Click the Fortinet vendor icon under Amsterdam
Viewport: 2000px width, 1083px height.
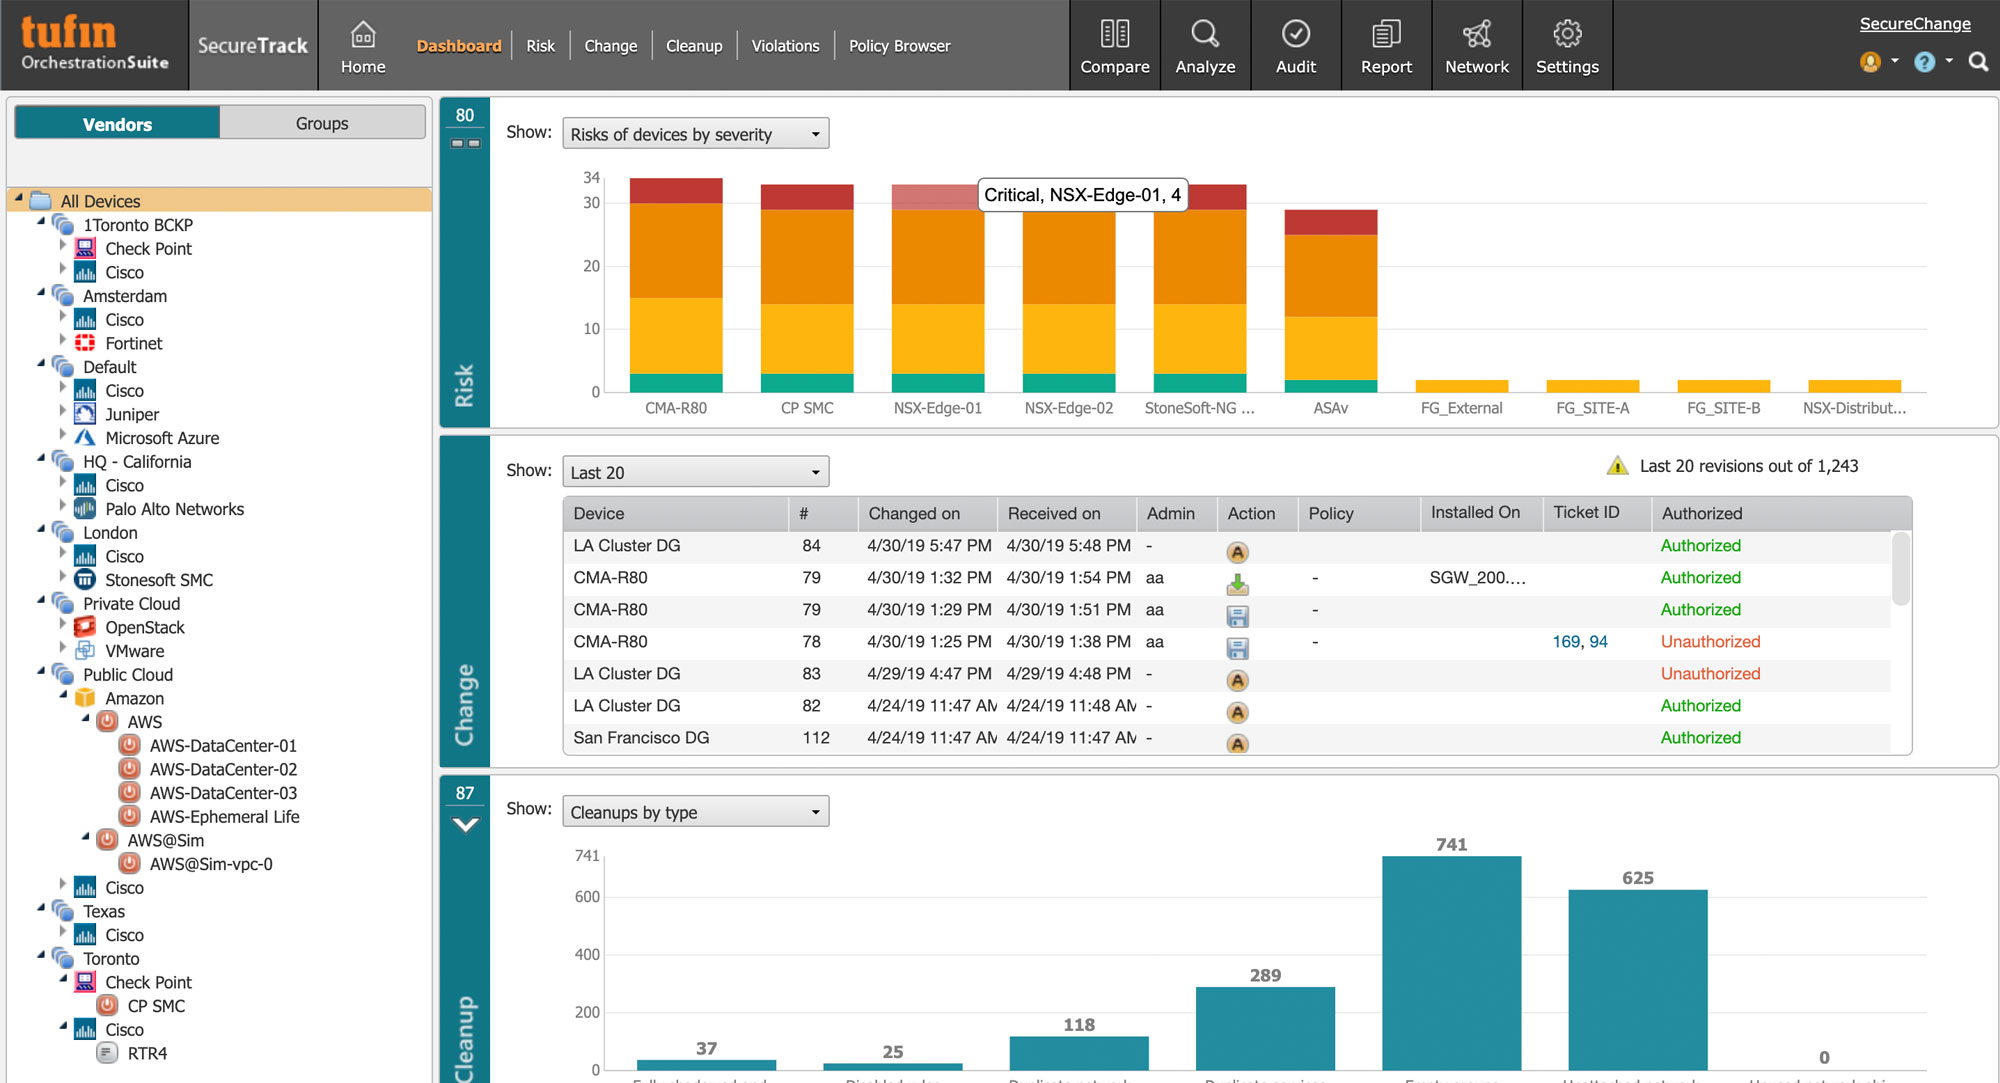85,343
